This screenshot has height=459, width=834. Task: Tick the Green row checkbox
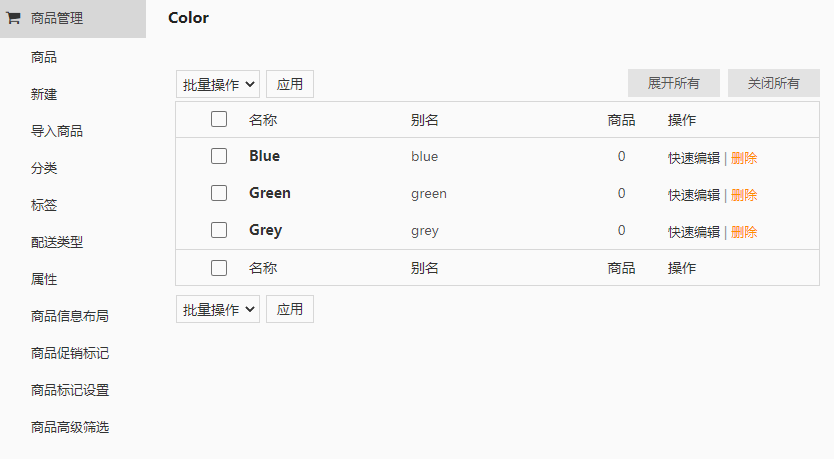click(x=219, y=193)
